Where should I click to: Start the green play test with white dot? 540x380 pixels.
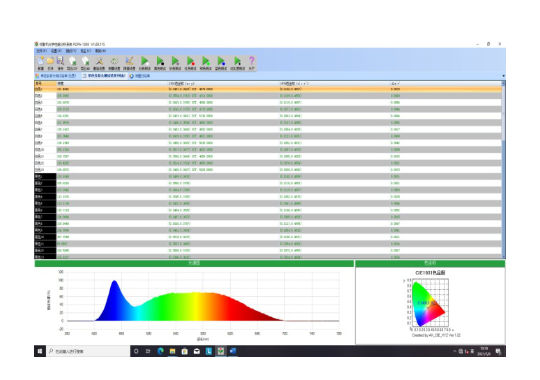pyautogui.click(x=145, y=63)
